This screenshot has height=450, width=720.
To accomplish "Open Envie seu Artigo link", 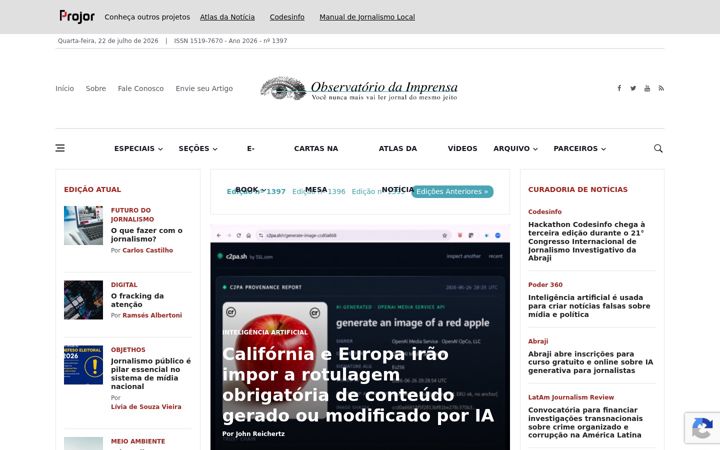I will pos(204,88).
